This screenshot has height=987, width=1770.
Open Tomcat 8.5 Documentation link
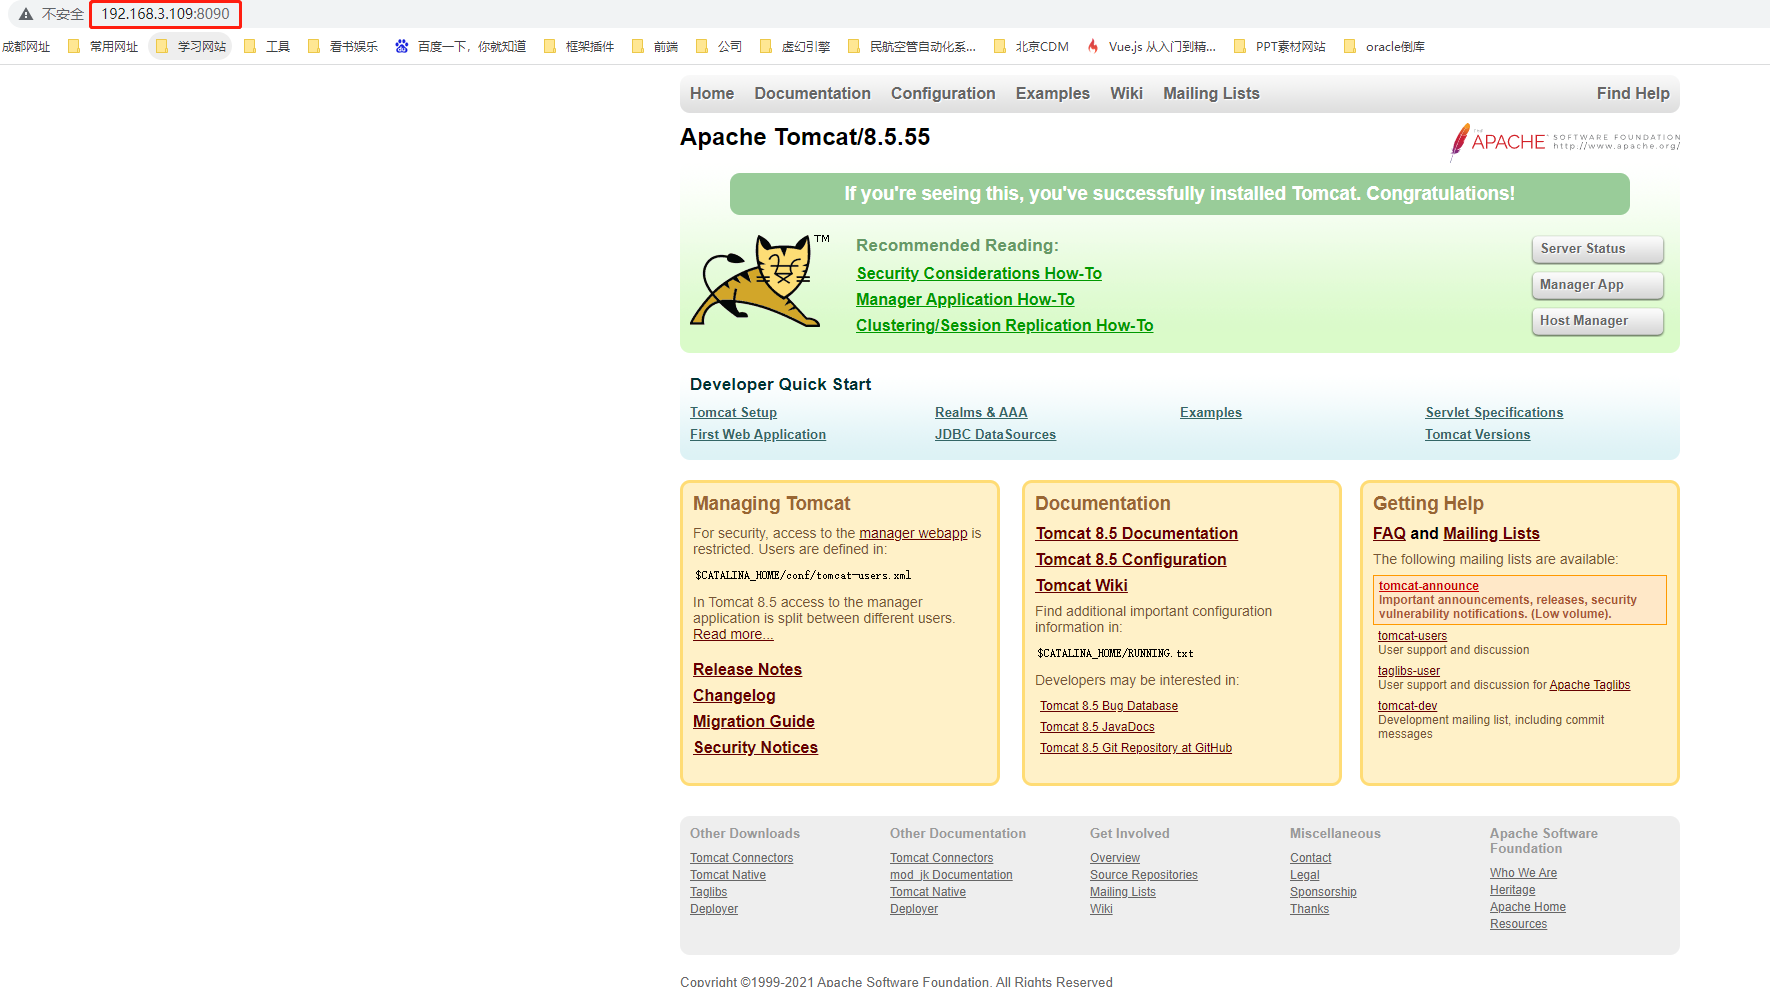[1136, 533]
